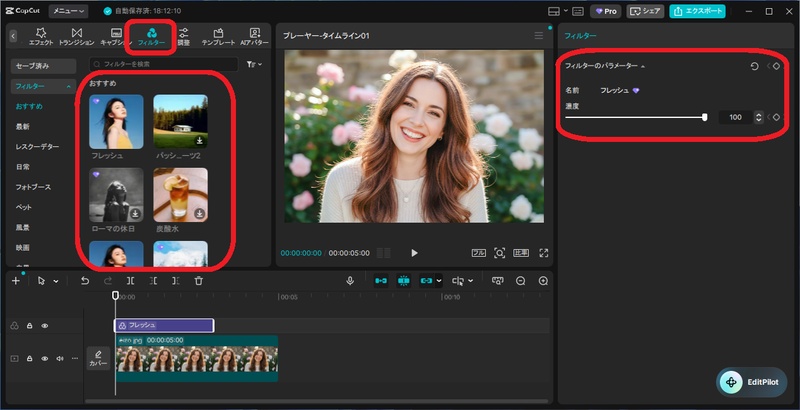Select the おすすめ category in sidebar

click(29, 107)
